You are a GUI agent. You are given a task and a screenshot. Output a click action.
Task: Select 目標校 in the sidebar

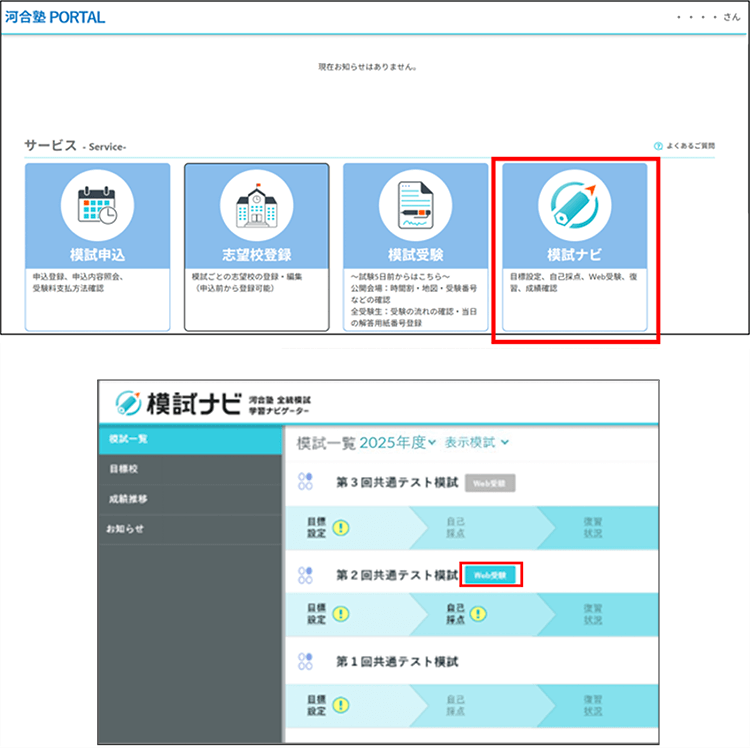(x=190, y=469)
